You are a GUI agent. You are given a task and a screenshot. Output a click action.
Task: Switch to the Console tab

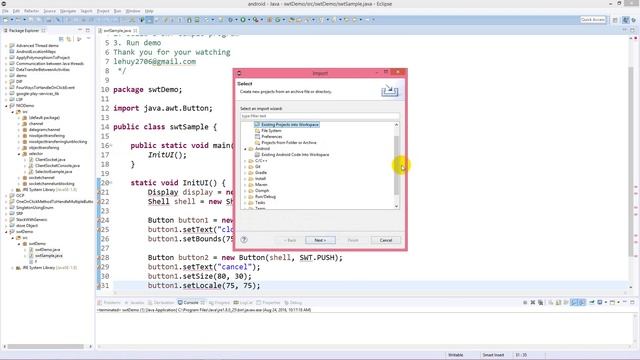point(191,302)
